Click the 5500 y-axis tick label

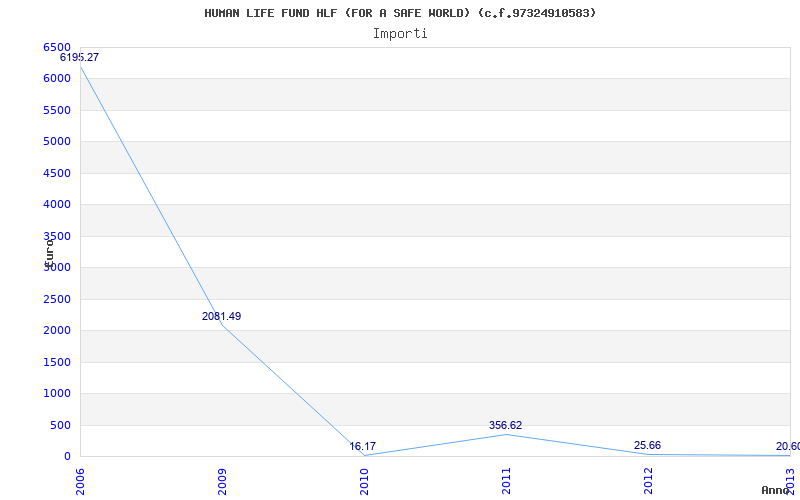(57, 110)
